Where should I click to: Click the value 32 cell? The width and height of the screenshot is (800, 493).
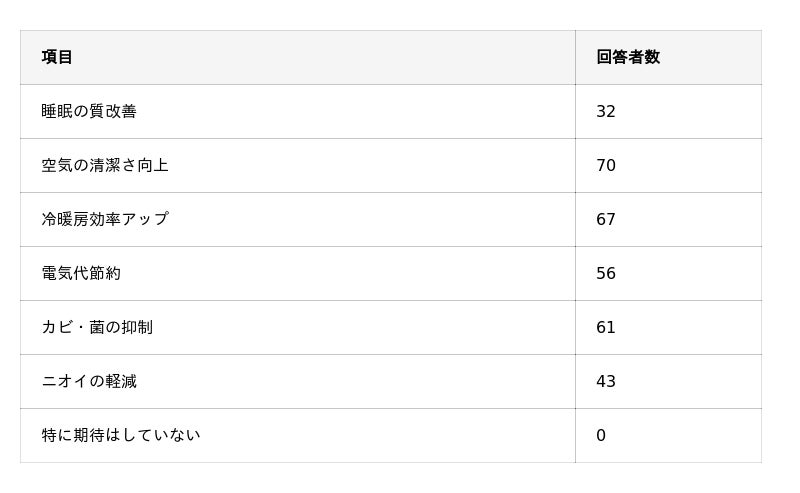tap(667, 111)
